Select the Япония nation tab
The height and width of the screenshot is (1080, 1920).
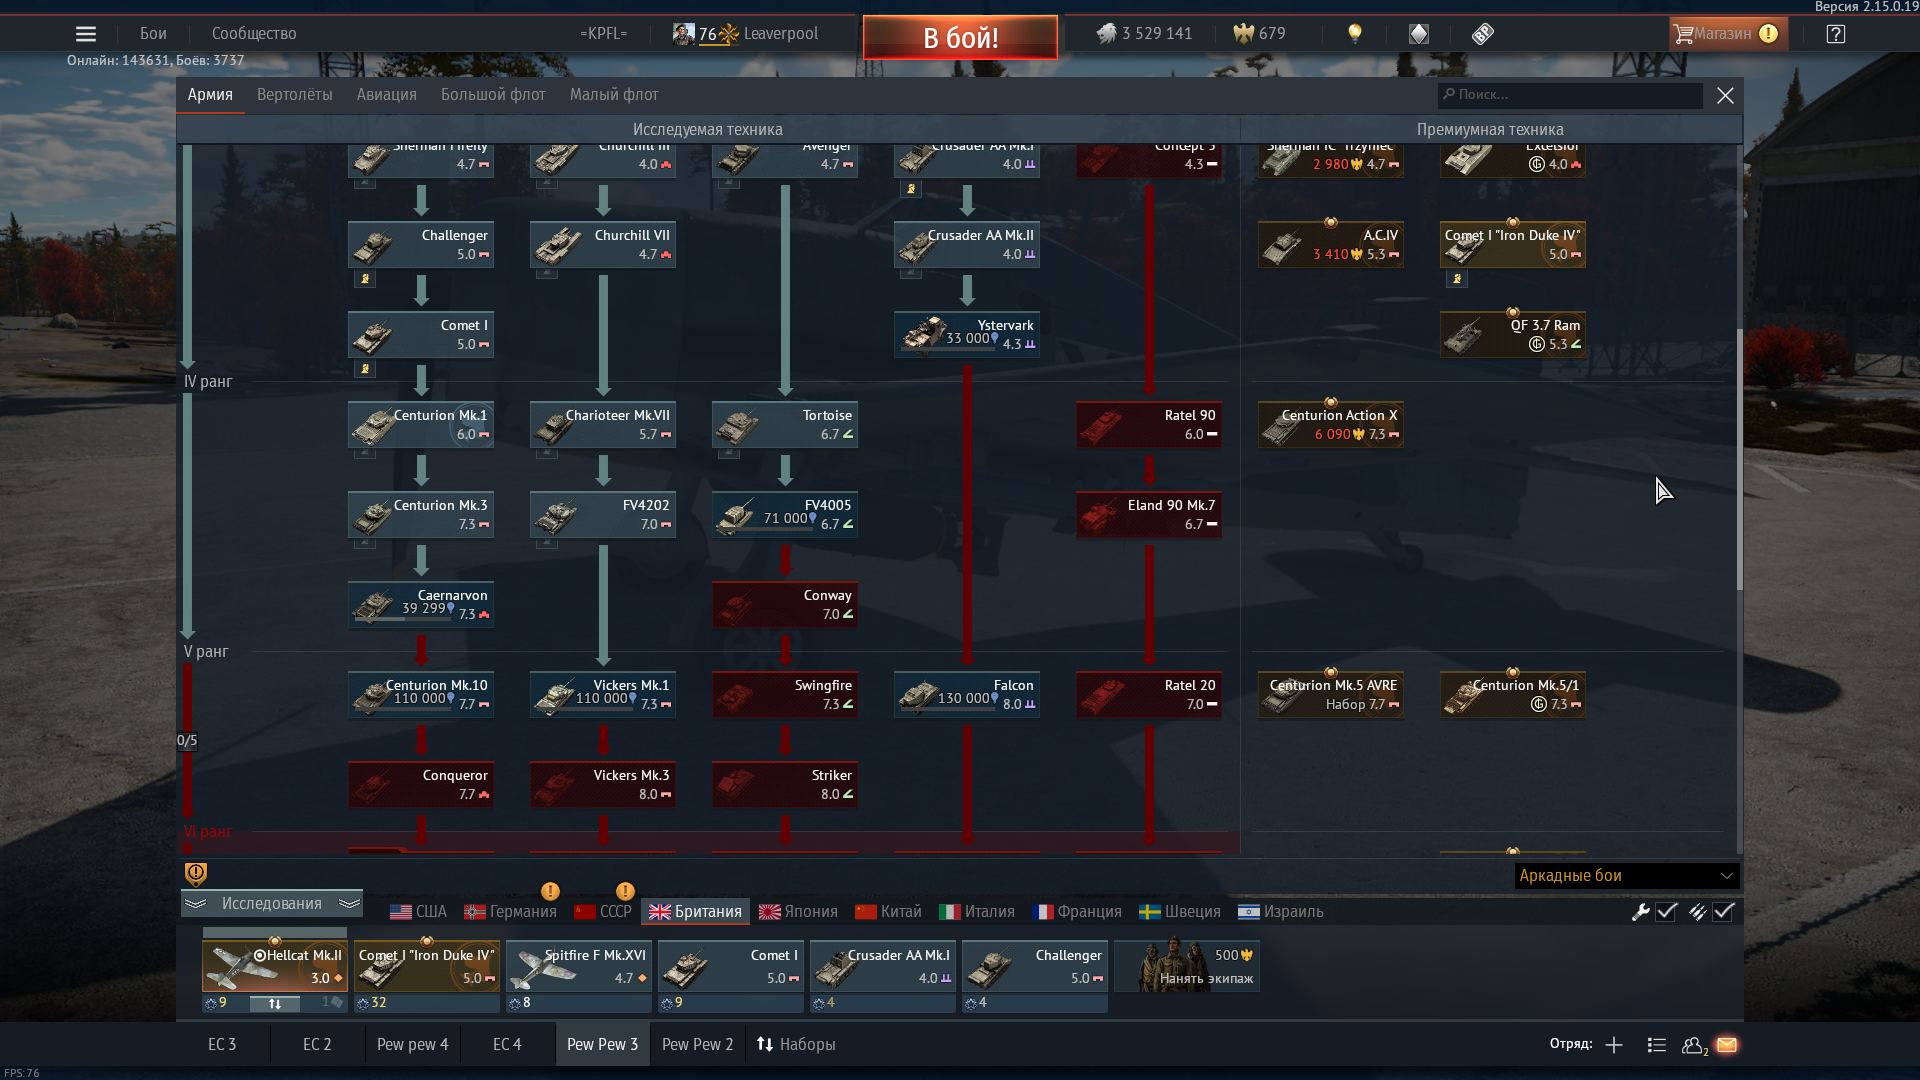click(x=798, y=912)
